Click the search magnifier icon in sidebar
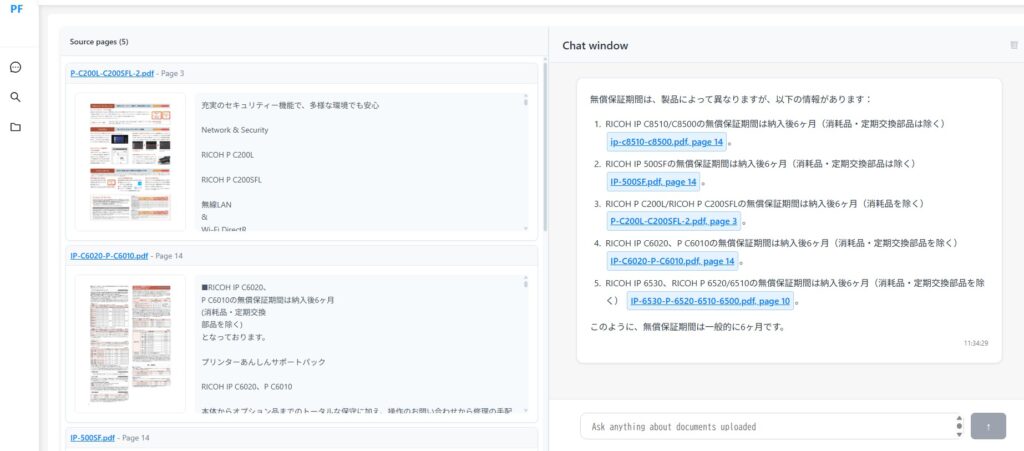Screen dimensions: 1024x451 pyautogui.click(x=16, y=97)
